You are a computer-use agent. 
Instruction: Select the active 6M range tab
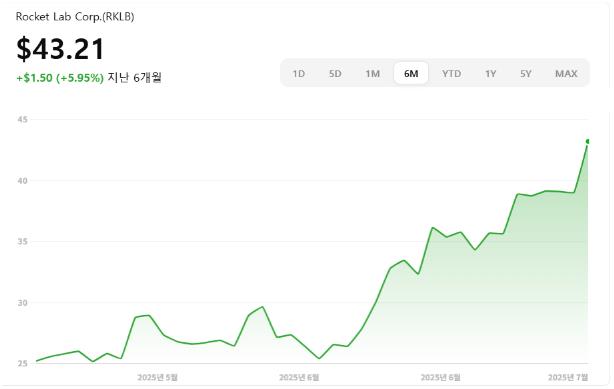pos(411,73)
